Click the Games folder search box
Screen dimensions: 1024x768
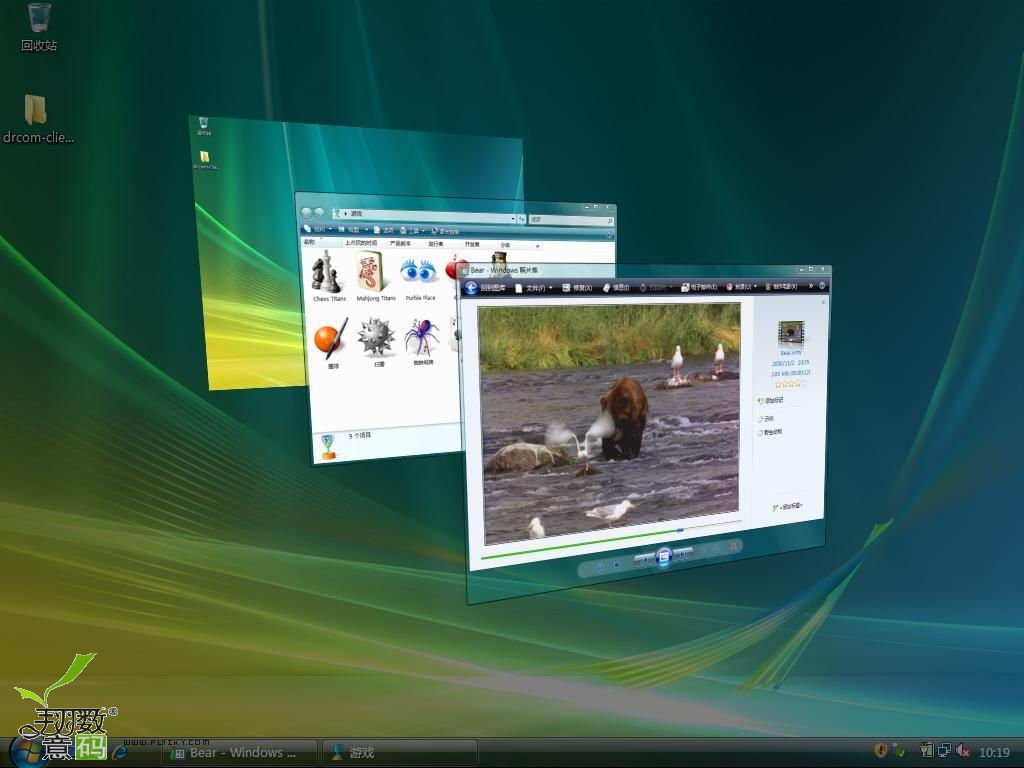point(568,220)
